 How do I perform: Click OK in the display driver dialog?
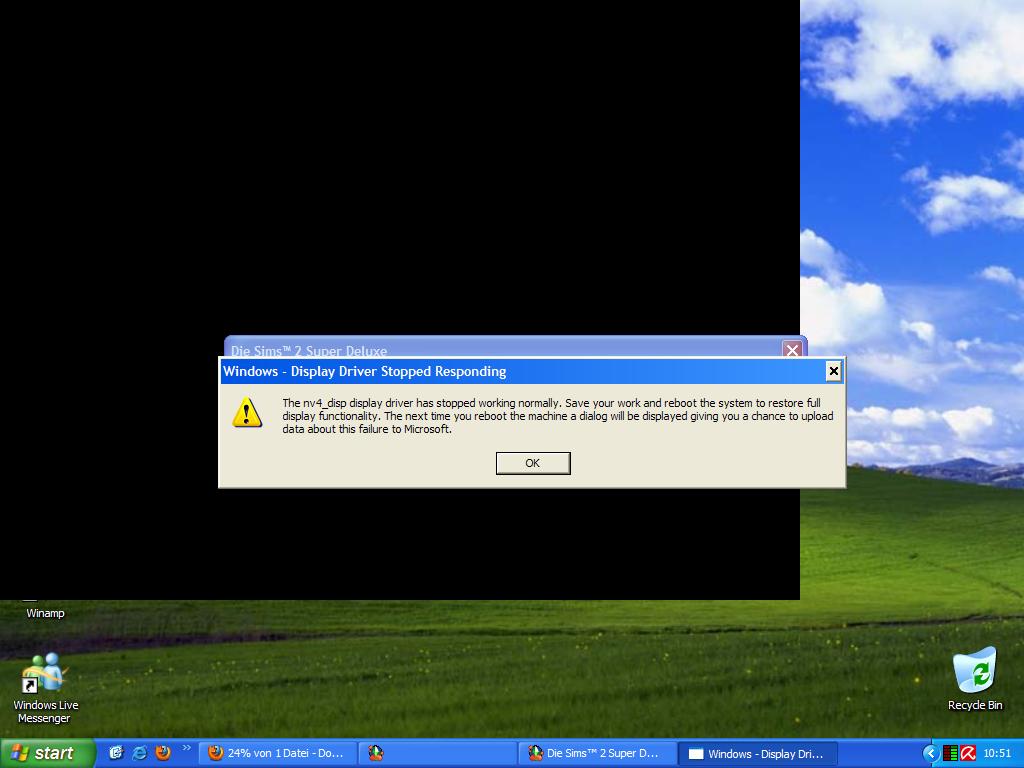point(533,463)
